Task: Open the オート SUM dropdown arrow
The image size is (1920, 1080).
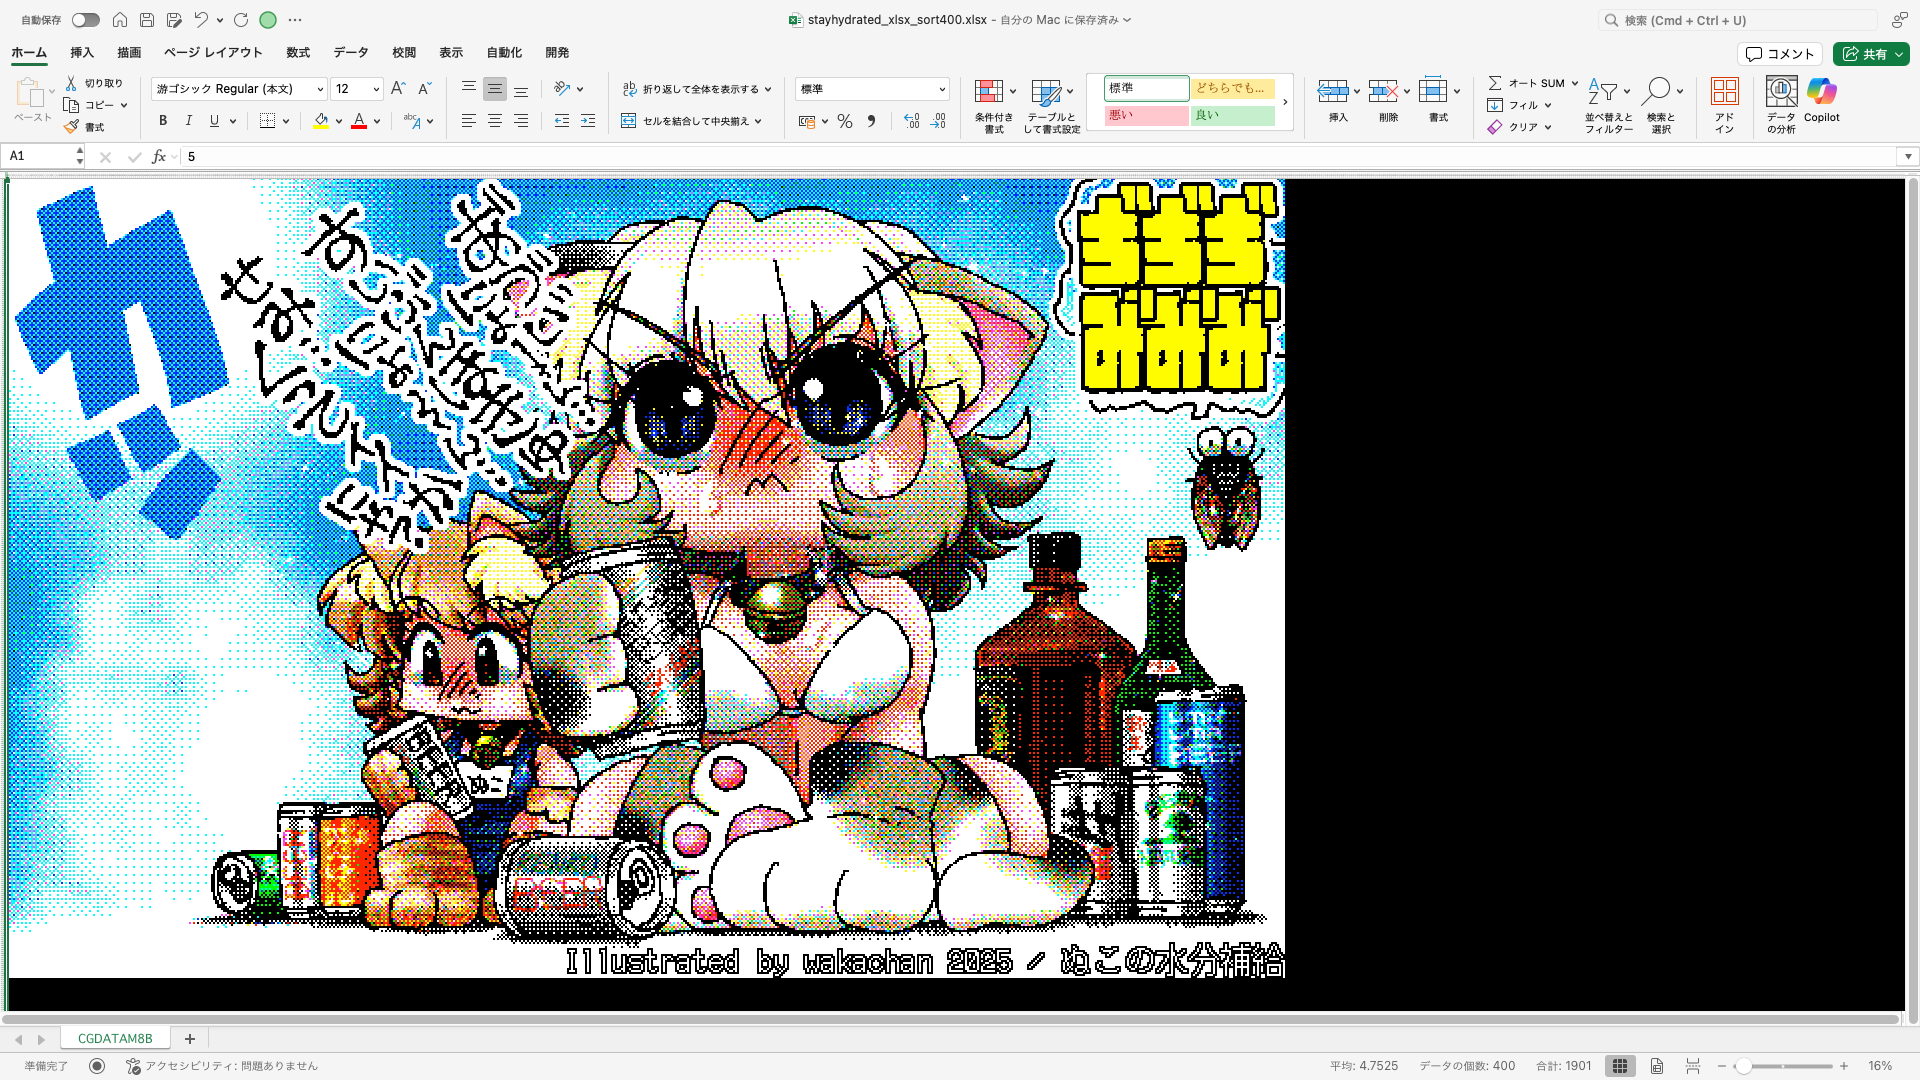Action: [x=1574, y=84]
